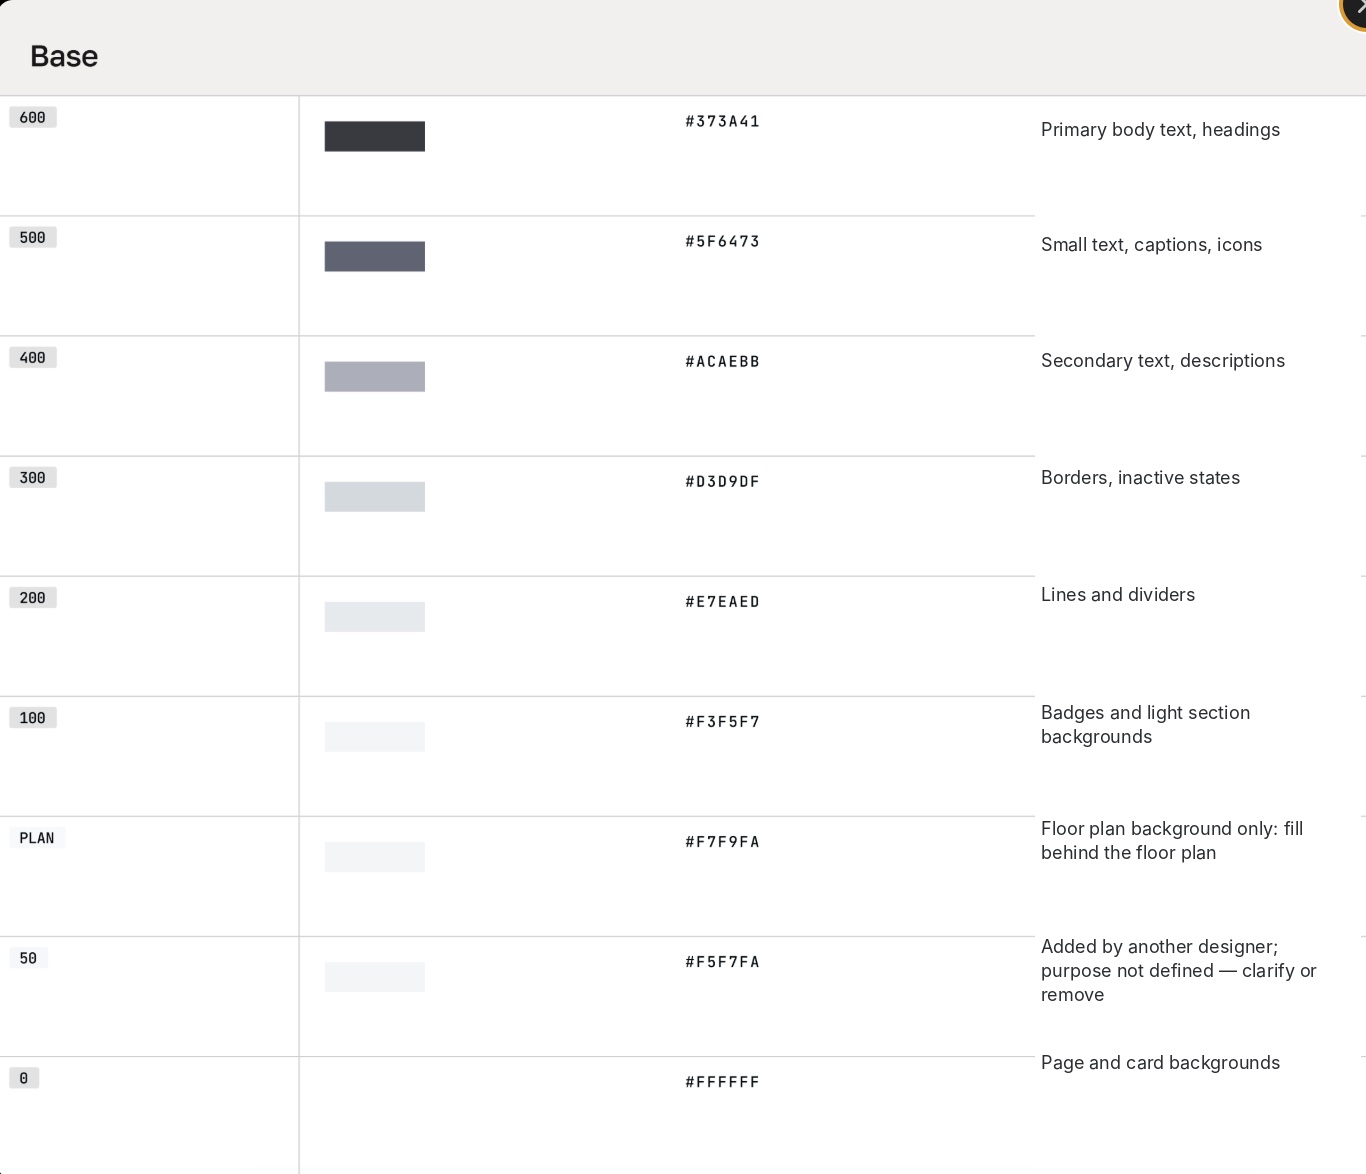Select the #F7F9FA plan color swatch
Image resolution: width=1366 pixels, height=1174 pixels.
375,856
